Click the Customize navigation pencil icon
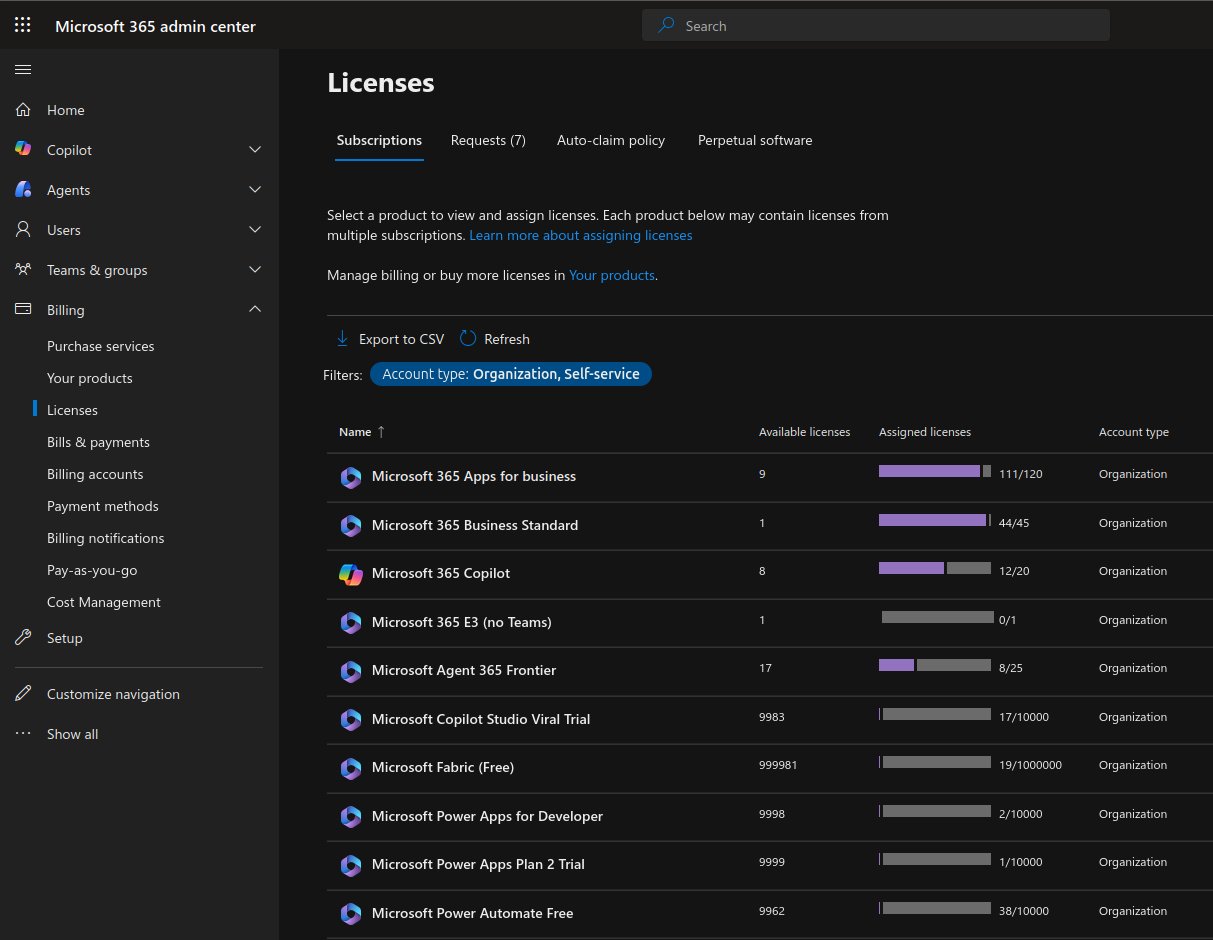This screenshot has height=940, width=1213. [x=23, y=694]
